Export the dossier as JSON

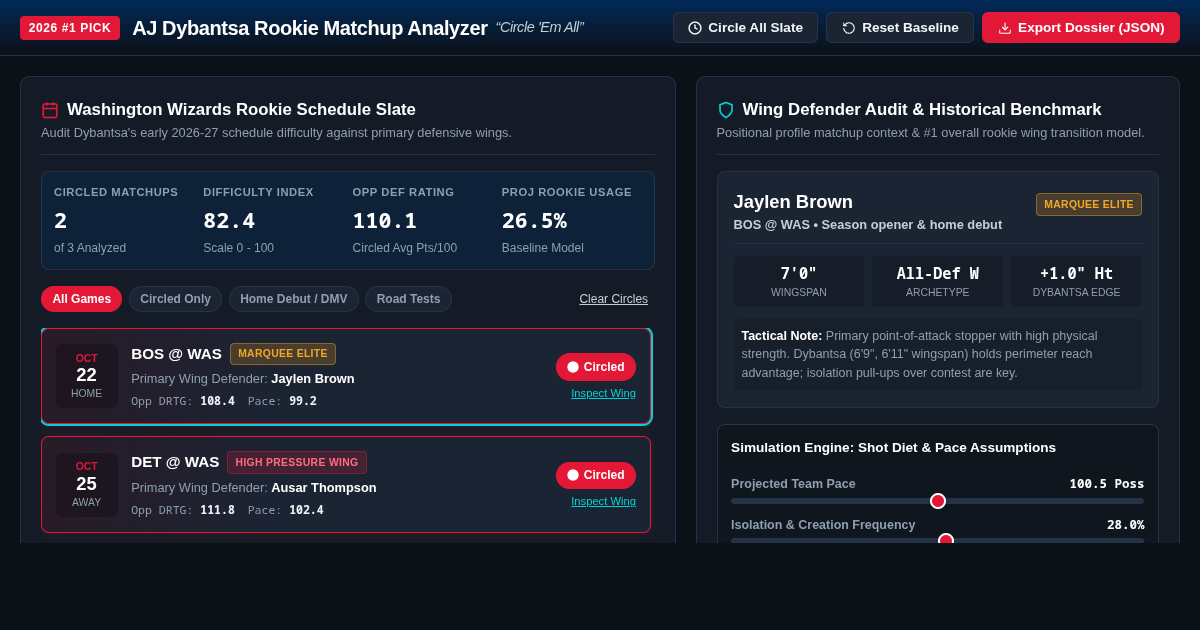pyautogui.click(x=1081, y=28)
